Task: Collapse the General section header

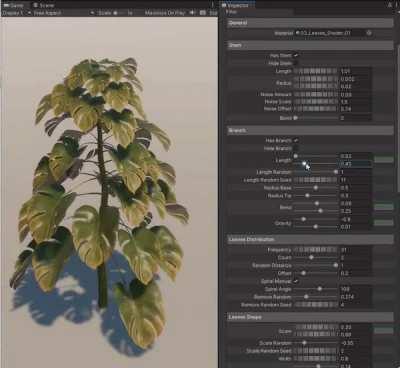Action: pyautogui.click(x=310, y=23)
